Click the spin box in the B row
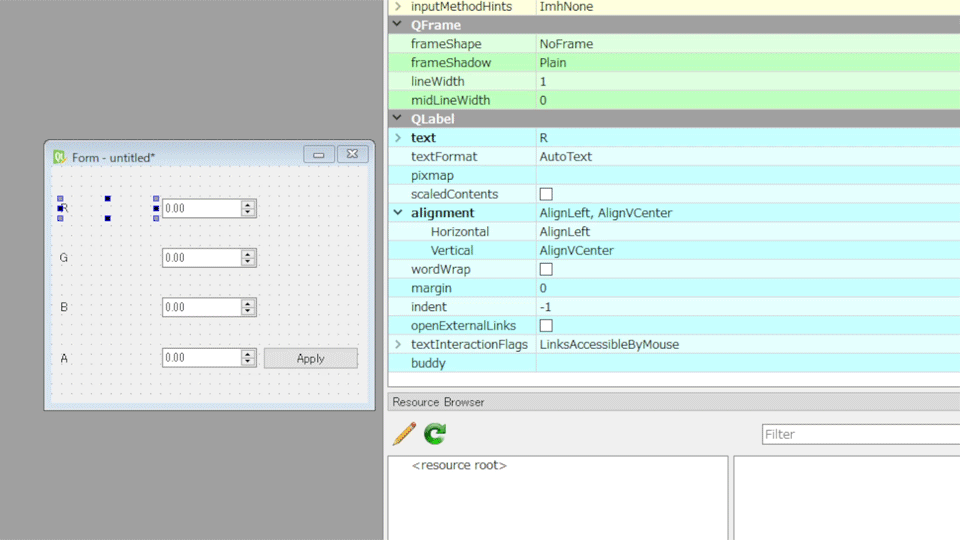 201,307
